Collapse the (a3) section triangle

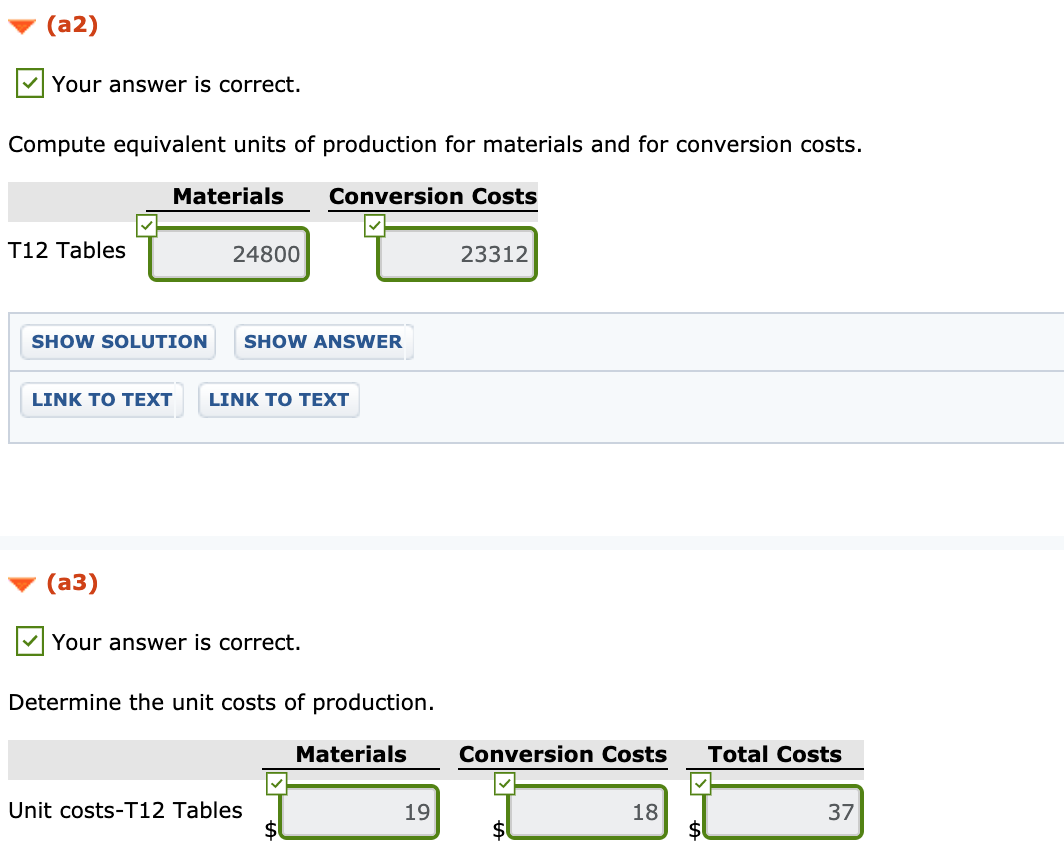21,584
